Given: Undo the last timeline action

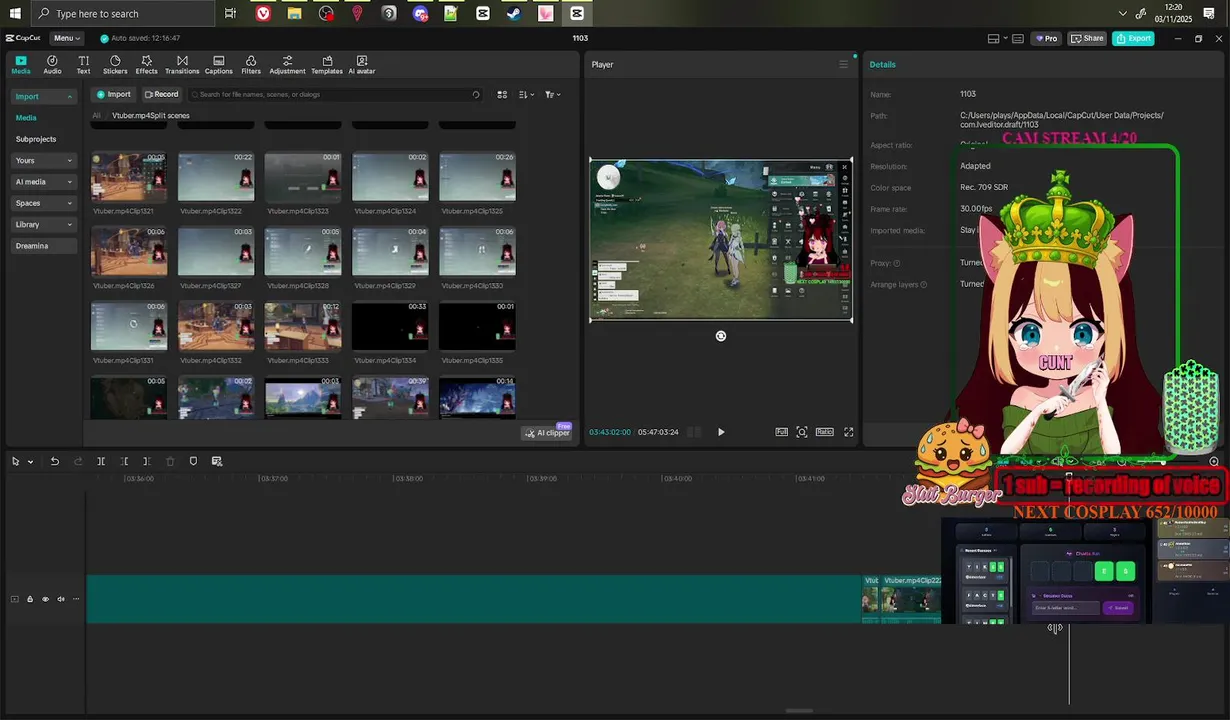Looking at the screenshot, I should click(x=55, y=461).
